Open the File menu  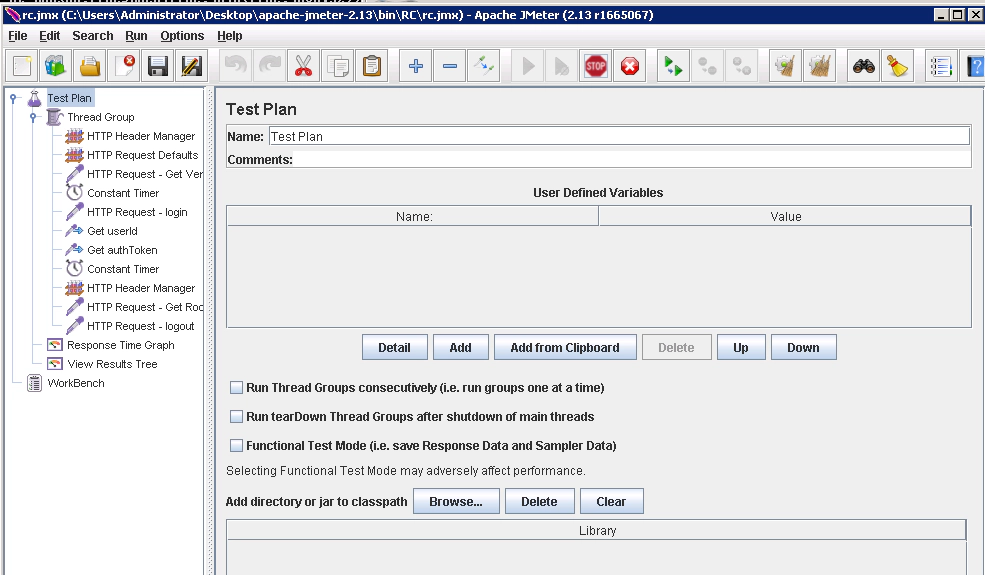[x=18, y=36]
